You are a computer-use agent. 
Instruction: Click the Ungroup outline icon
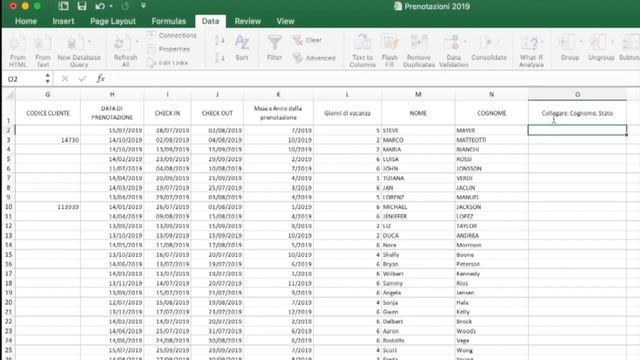coord(598,43)
